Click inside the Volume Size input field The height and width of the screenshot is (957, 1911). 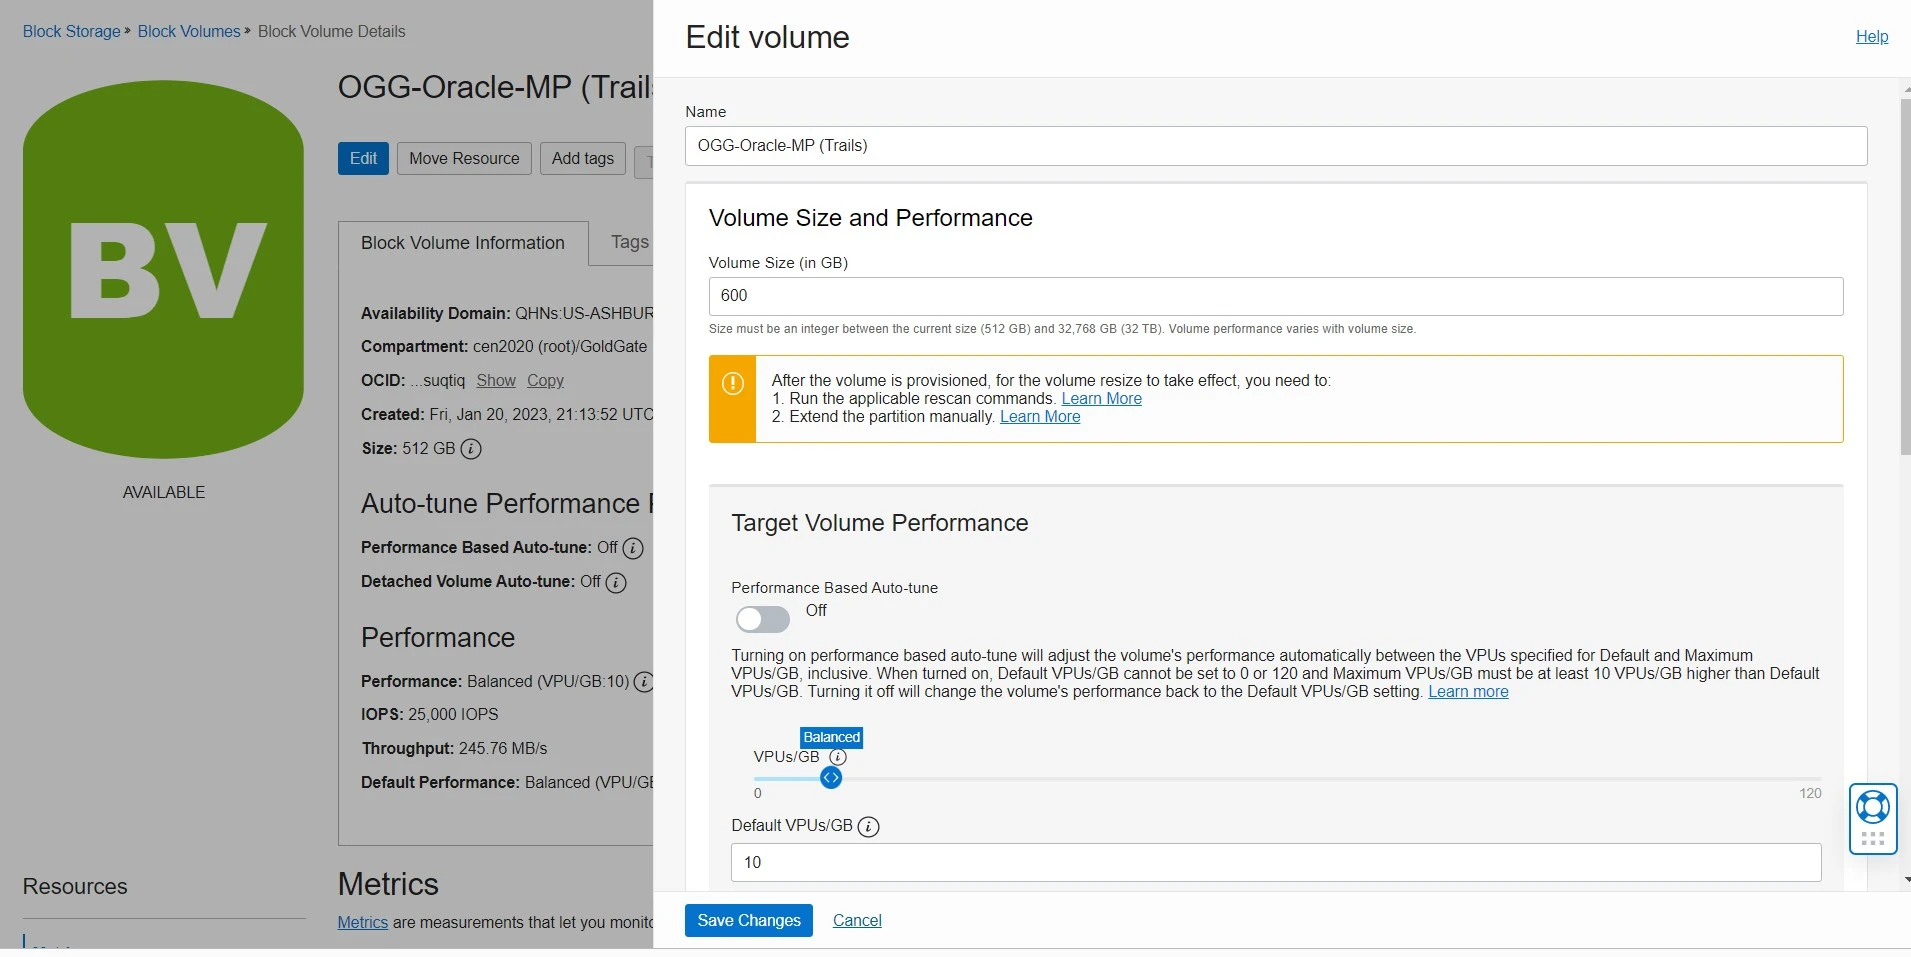(1274, 296)
